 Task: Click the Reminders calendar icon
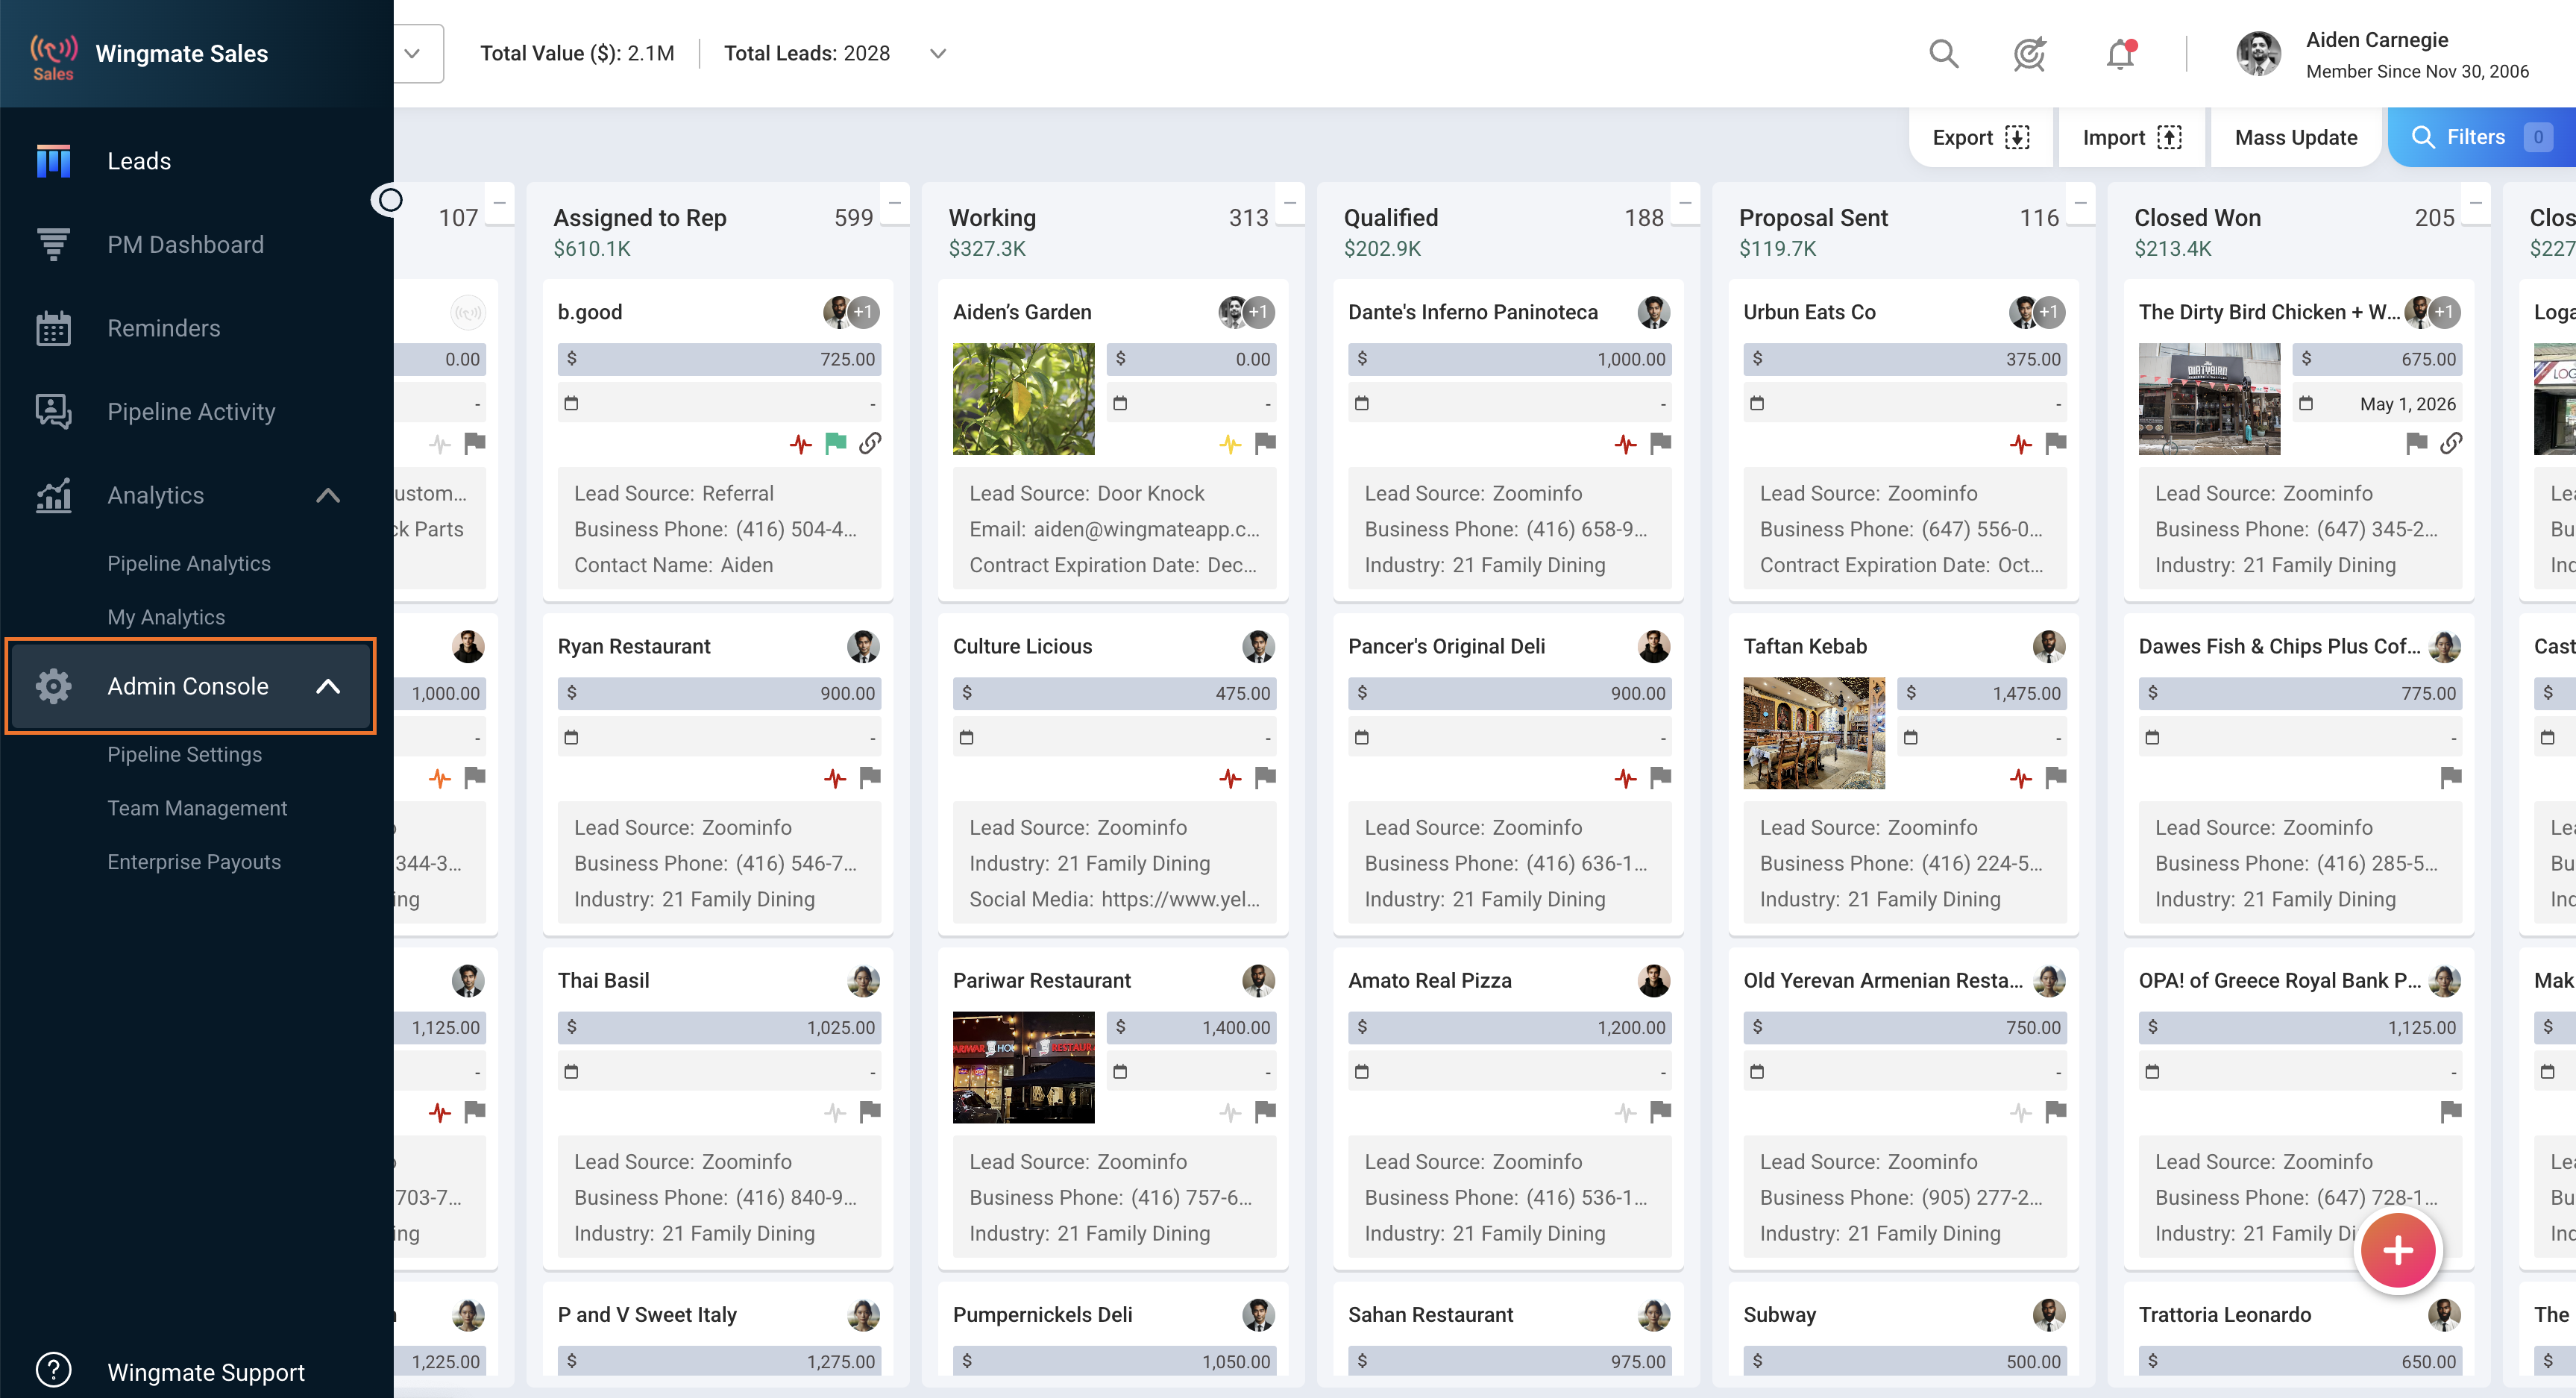pyautogui.click(x=53, y=328)
